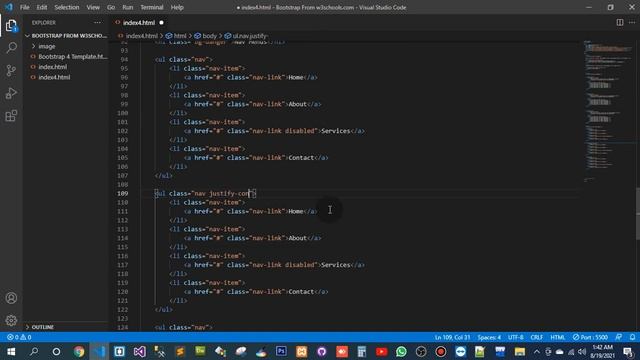
Task: Click line number 109 in gutter
Action: (x=122, y=193)
